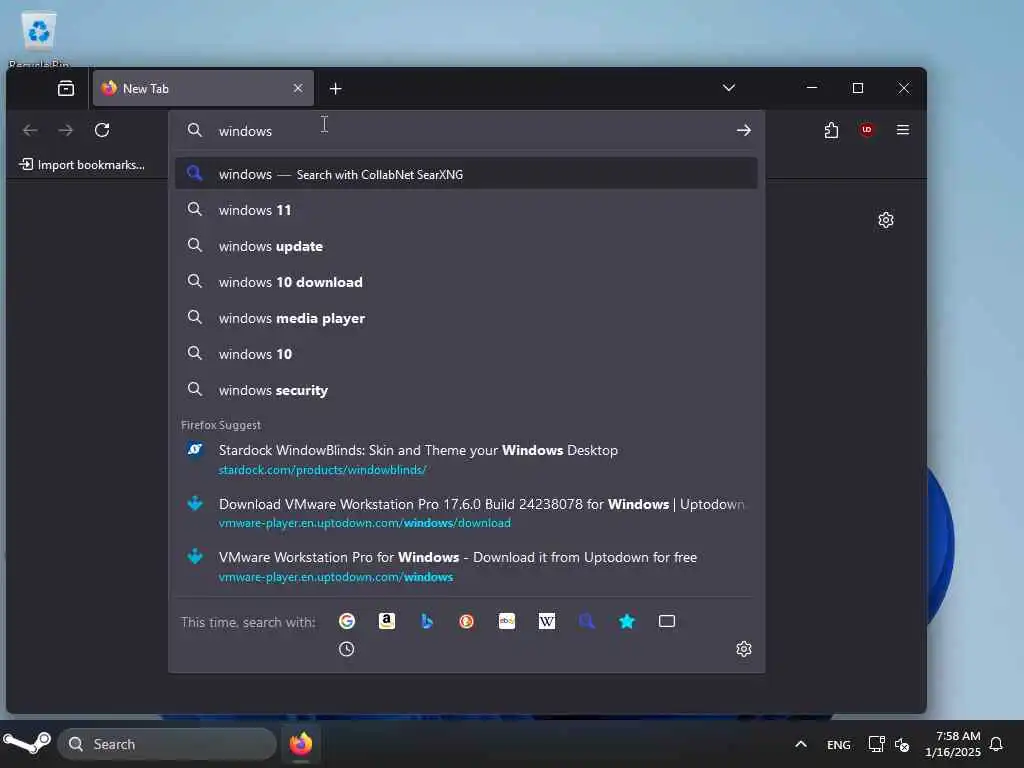Screen dimensions: 1024x768
Task: Choose 'windows — Search with CollabNet SearXNG'
Action: (466, 174)
